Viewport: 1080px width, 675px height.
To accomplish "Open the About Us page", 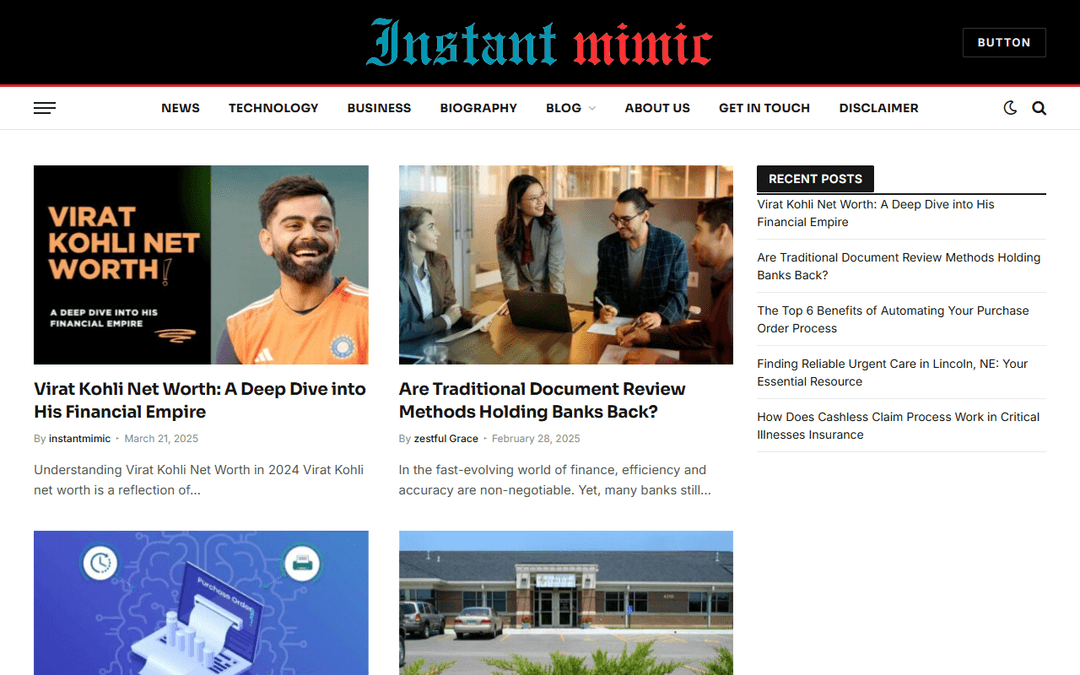I will click(x=657, y=108).
